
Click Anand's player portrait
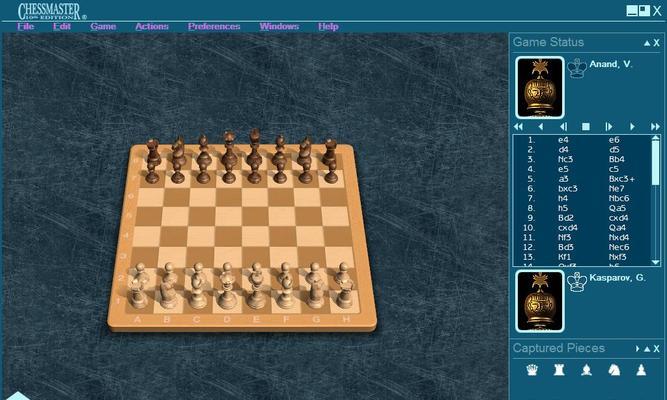tap(539, 87)
